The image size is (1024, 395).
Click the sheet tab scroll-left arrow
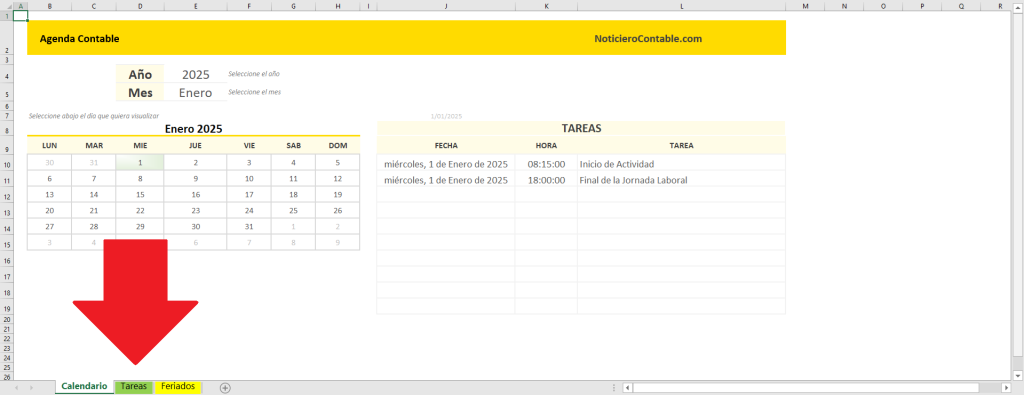tap(16, 388)
